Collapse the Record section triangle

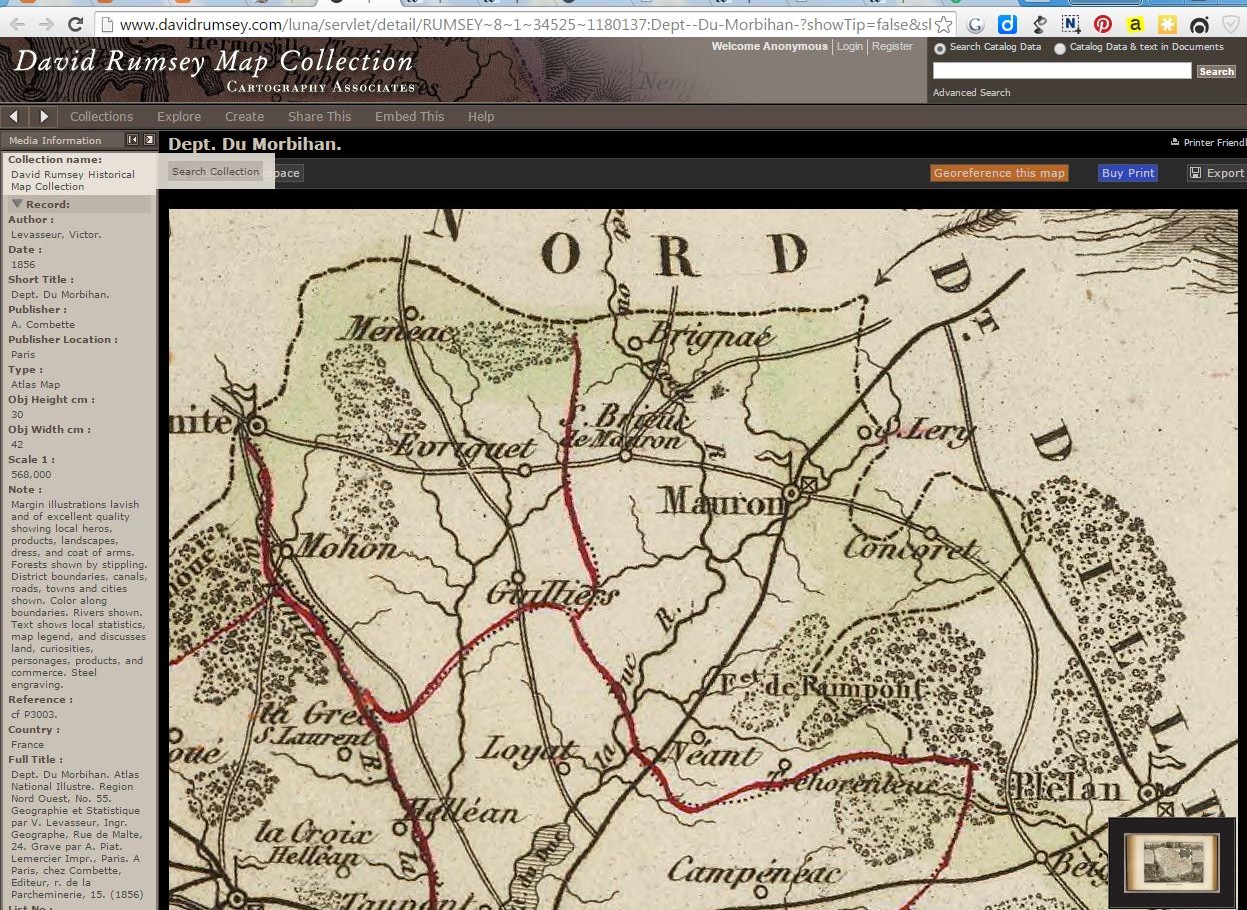[16, 204]
